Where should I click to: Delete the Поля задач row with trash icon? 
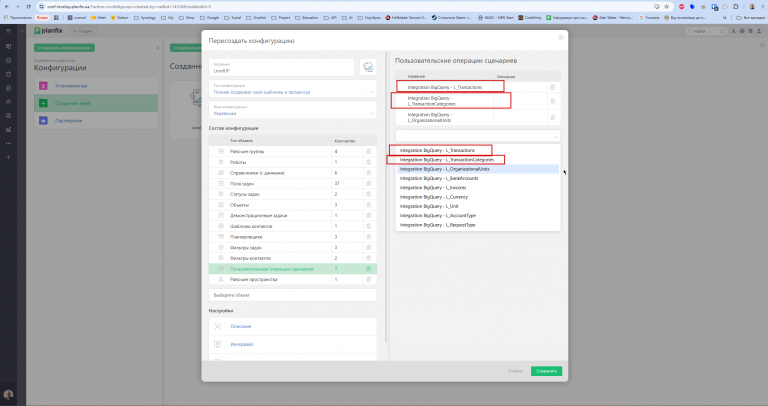(368, 184)
